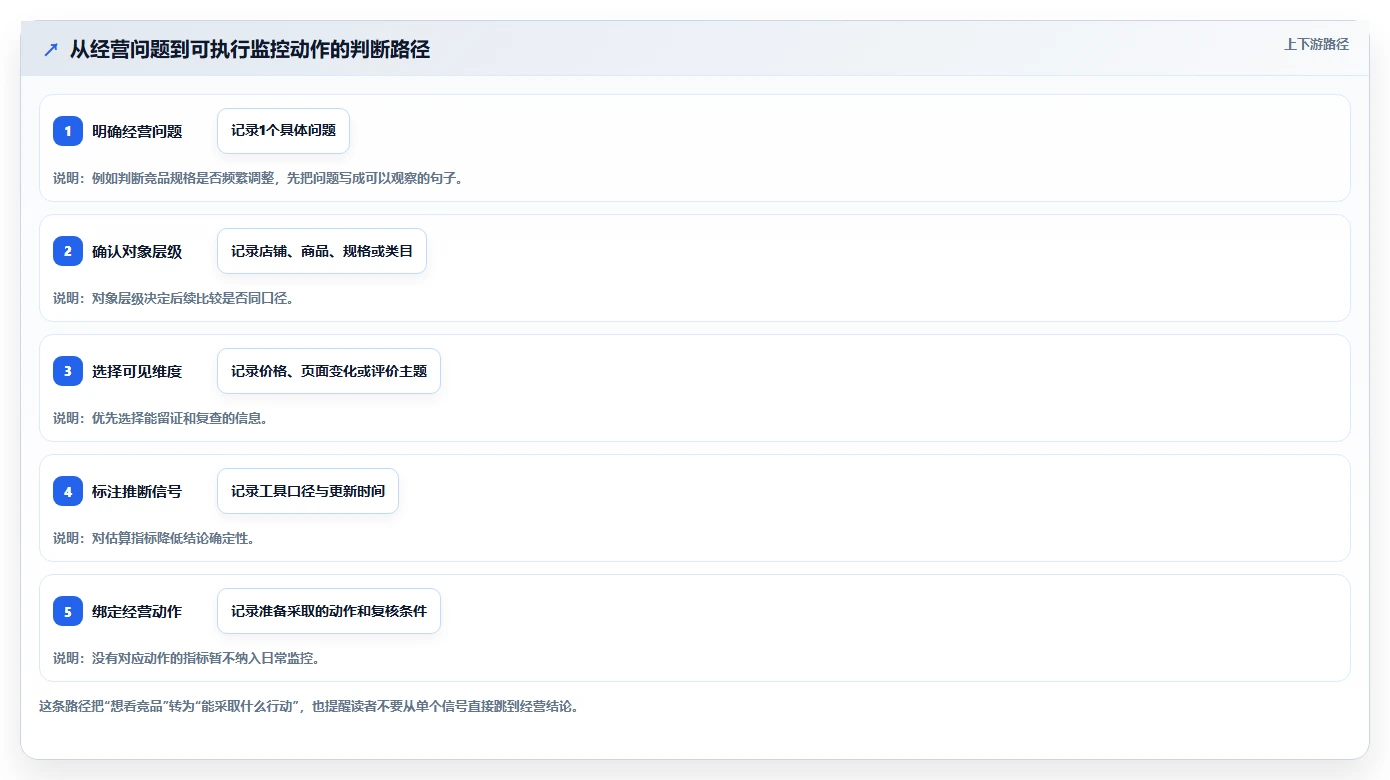Click the note 对象层级决定后续比较是否同口径
This screenshot has height=780, width=1390.
173,298
